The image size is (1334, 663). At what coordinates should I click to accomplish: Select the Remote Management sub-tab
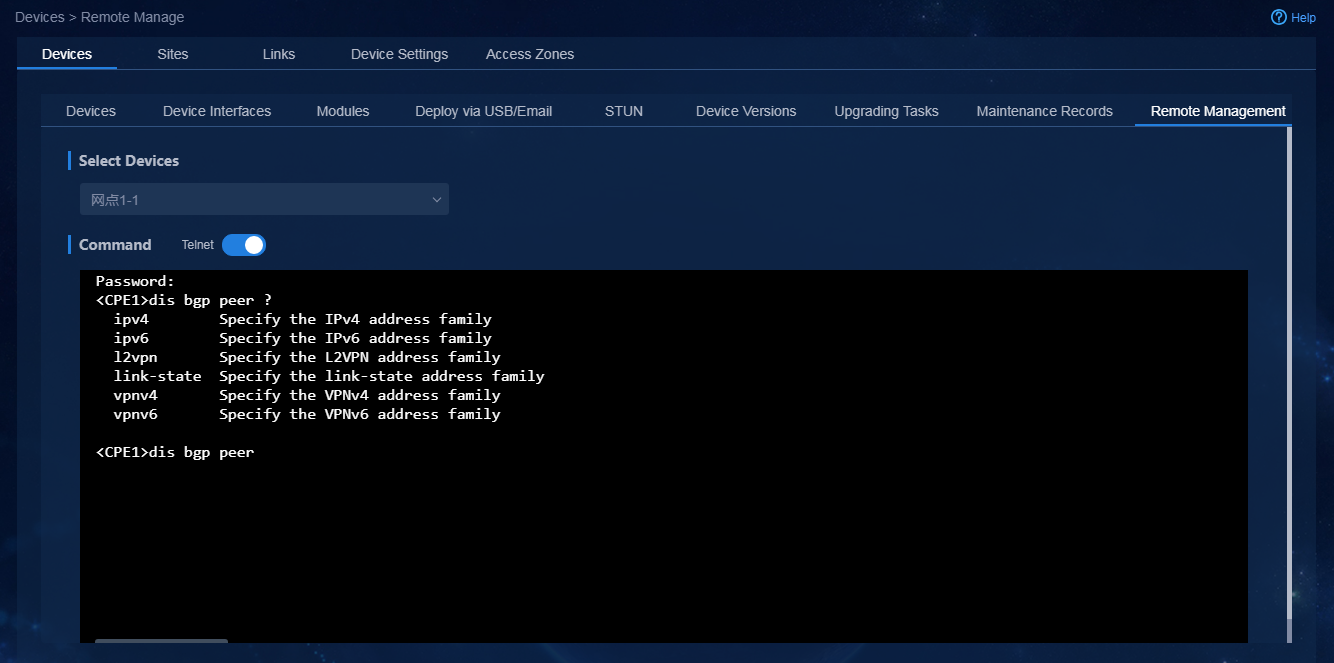point(1218,111)
